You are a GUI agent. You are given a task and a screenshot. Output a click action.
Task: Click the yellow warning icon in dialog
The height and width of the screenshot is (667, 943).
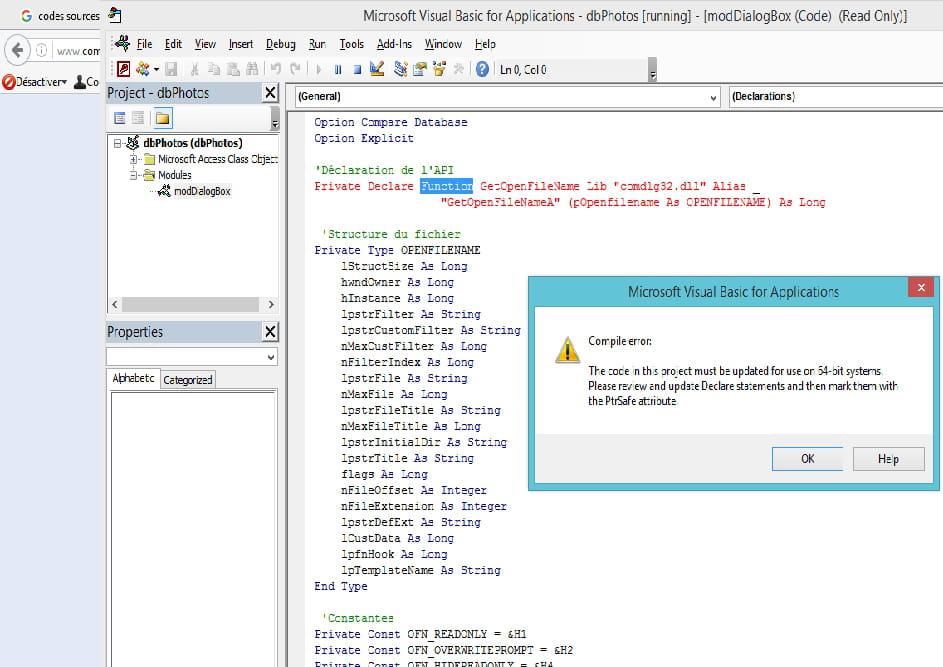pyautogui.click(x=568, y=349)
